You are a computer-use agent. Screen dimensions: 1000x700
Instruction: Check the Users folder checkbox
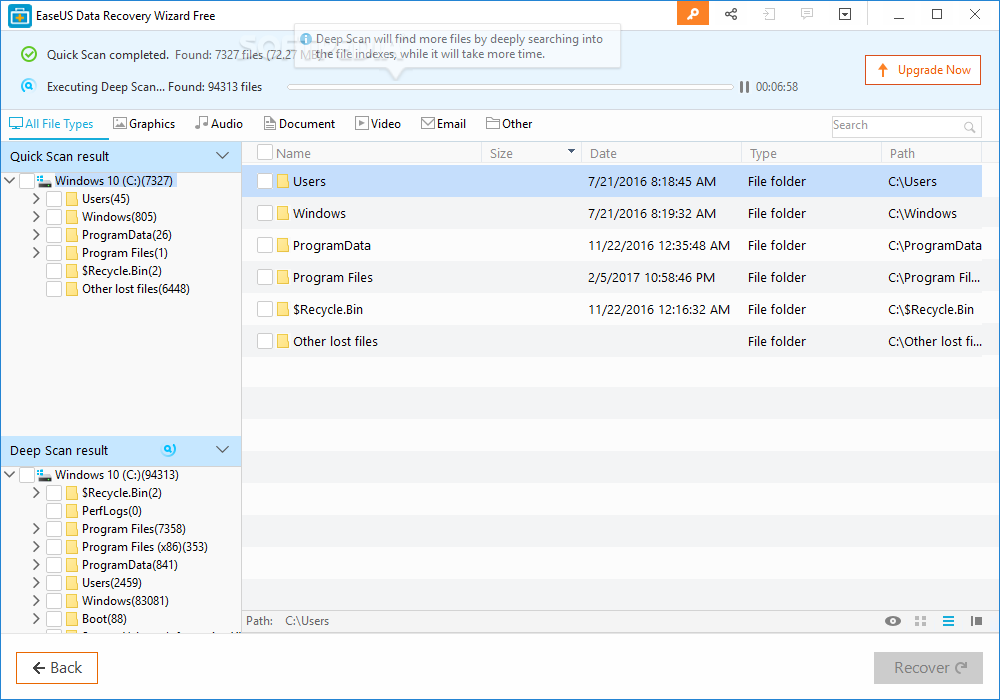[x=264, y=182]
